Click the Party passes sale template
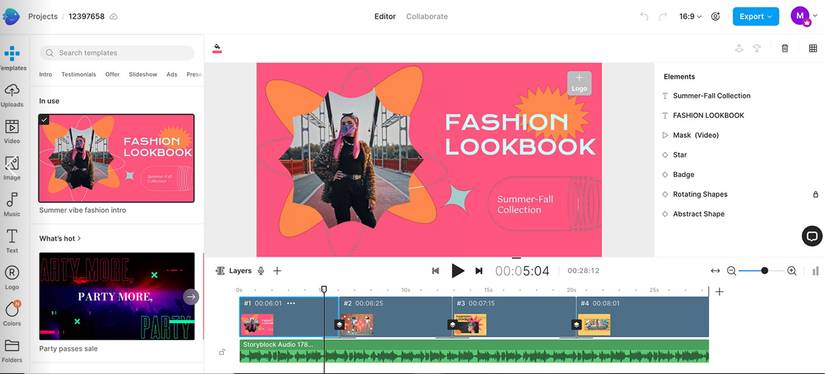The image size is (825, 374). pos(117,296)
